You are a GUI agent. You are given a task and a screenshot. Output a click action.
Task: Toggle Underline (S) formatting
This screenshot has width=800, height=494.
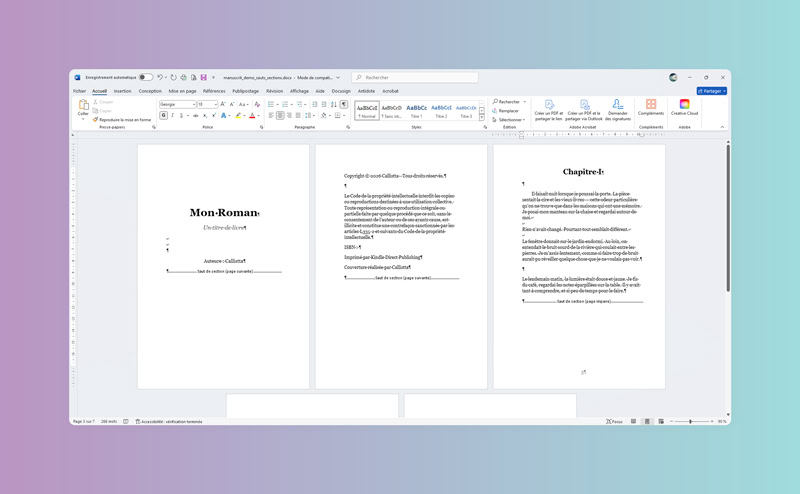coord(181,116)
